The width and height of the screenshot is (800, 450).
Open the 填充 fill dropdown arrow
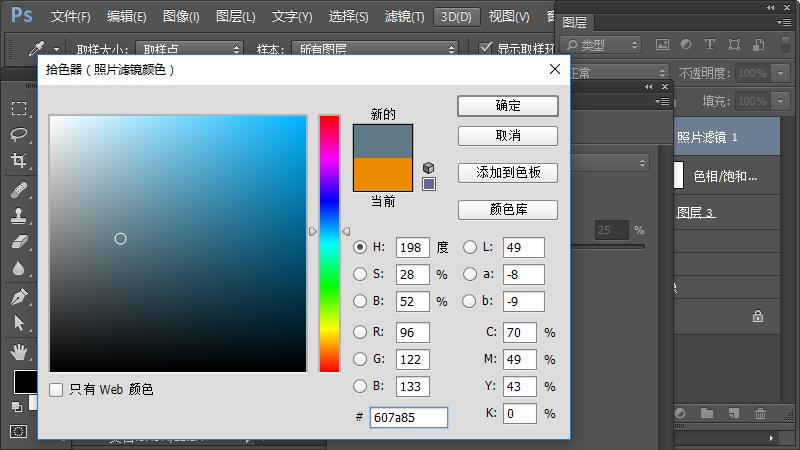pos(781,101)
